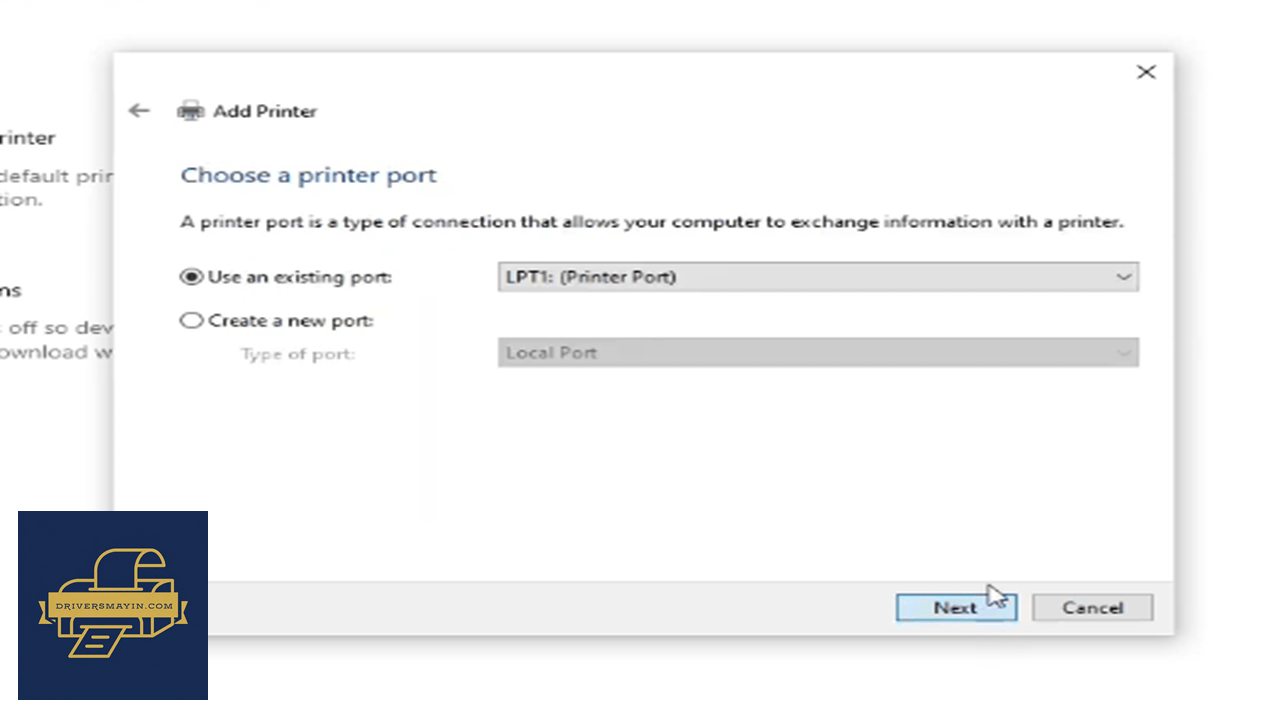Click the back arrow in Add Printer
The height and width of the screenshot is (720, 1280).
139,111
